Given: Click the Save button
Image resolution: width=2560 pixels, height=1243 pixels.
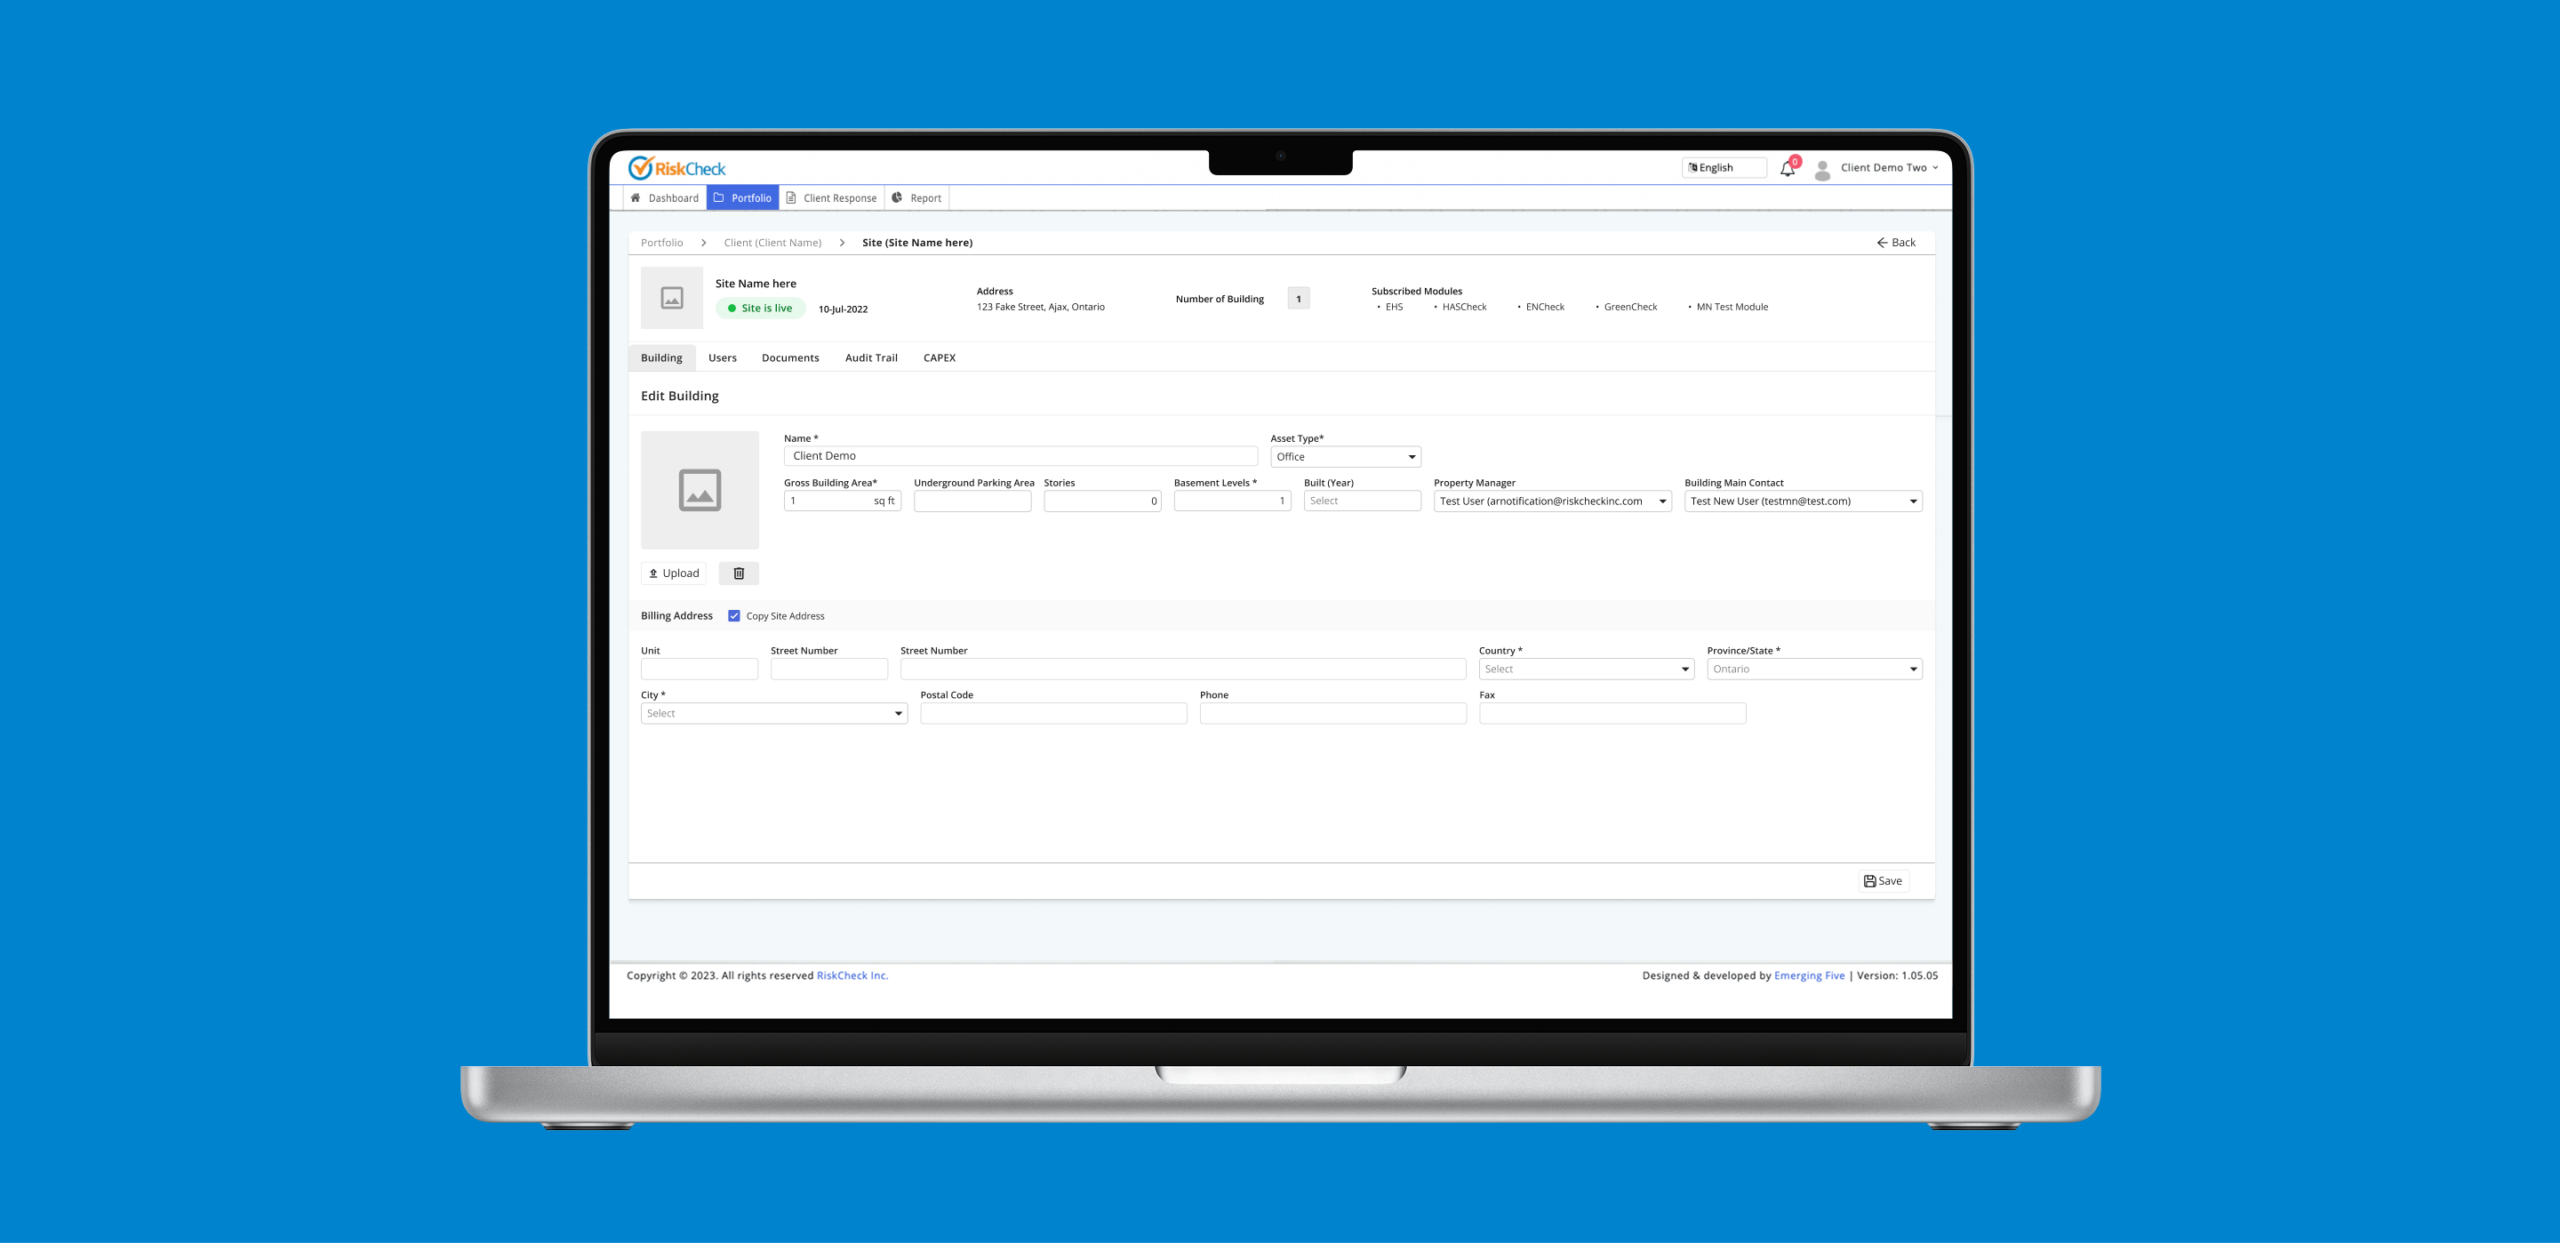Looking at the screenshot, I should pyautogui.click(x=1883, y=881).
